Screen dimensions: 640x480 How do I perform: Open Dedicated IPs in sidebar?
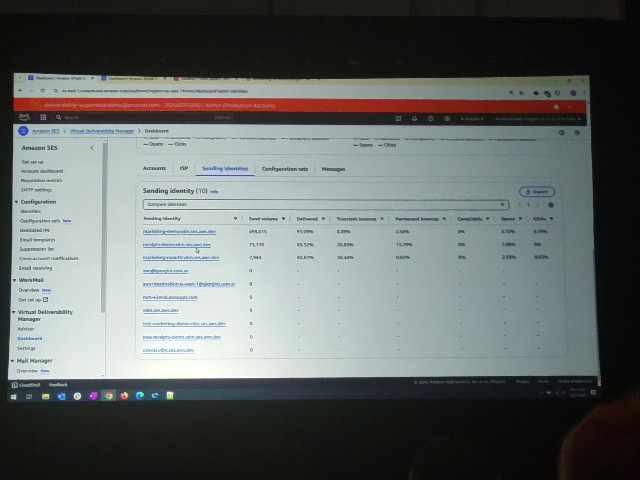pyautogui.click(x=35, y=230)
